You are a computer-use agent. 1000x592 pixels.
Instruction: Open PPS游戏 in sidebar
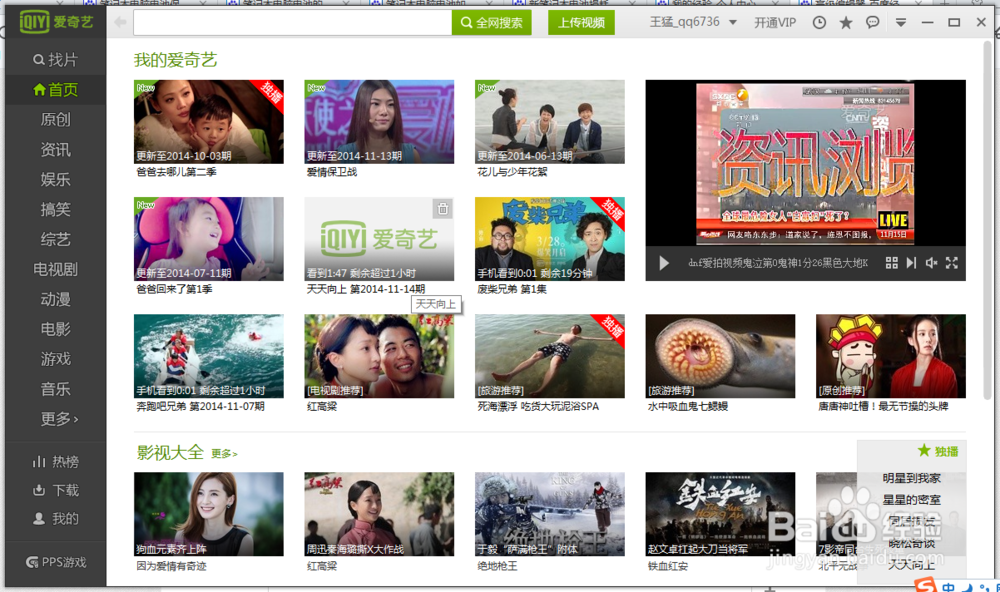click(55, 562)
